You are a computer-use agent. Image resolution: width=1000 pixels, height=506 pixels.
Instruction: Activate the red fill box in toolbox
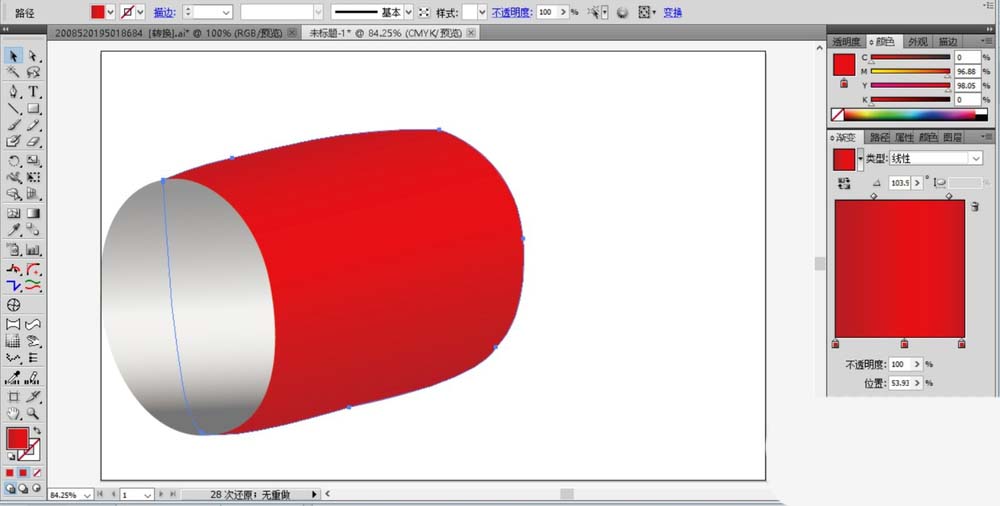(17, 438)
